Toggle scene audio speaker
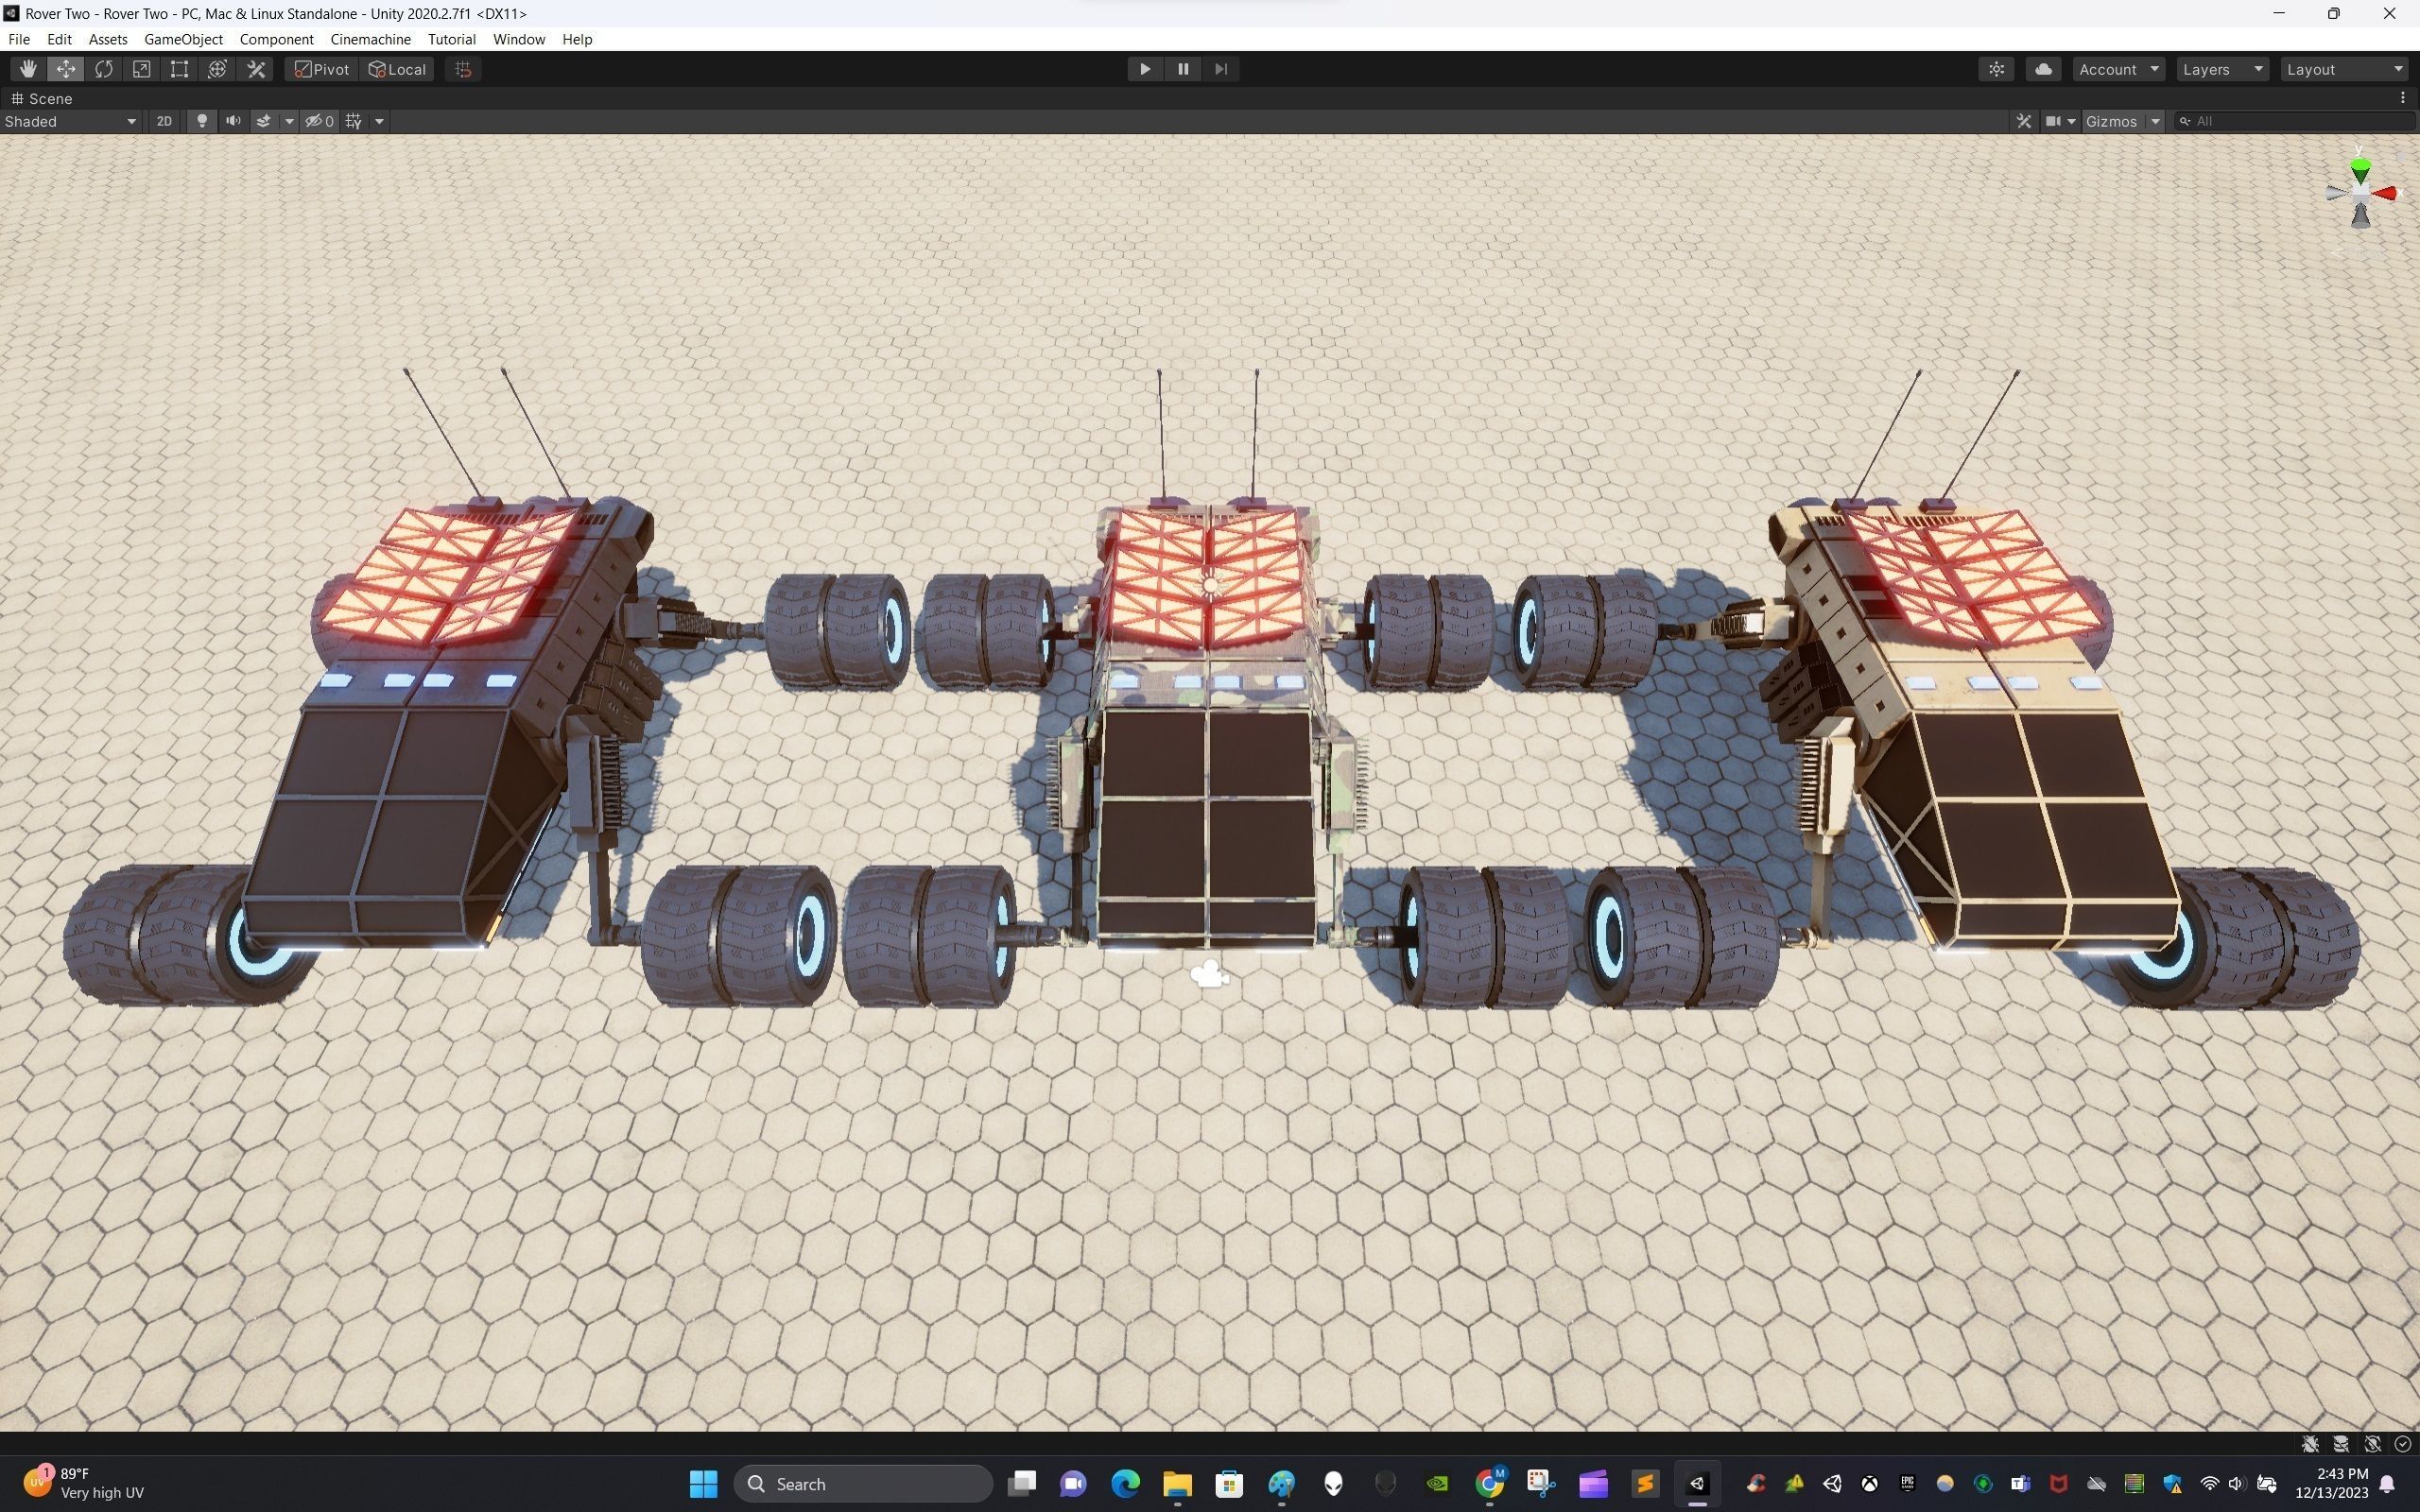 coord(233,121)
